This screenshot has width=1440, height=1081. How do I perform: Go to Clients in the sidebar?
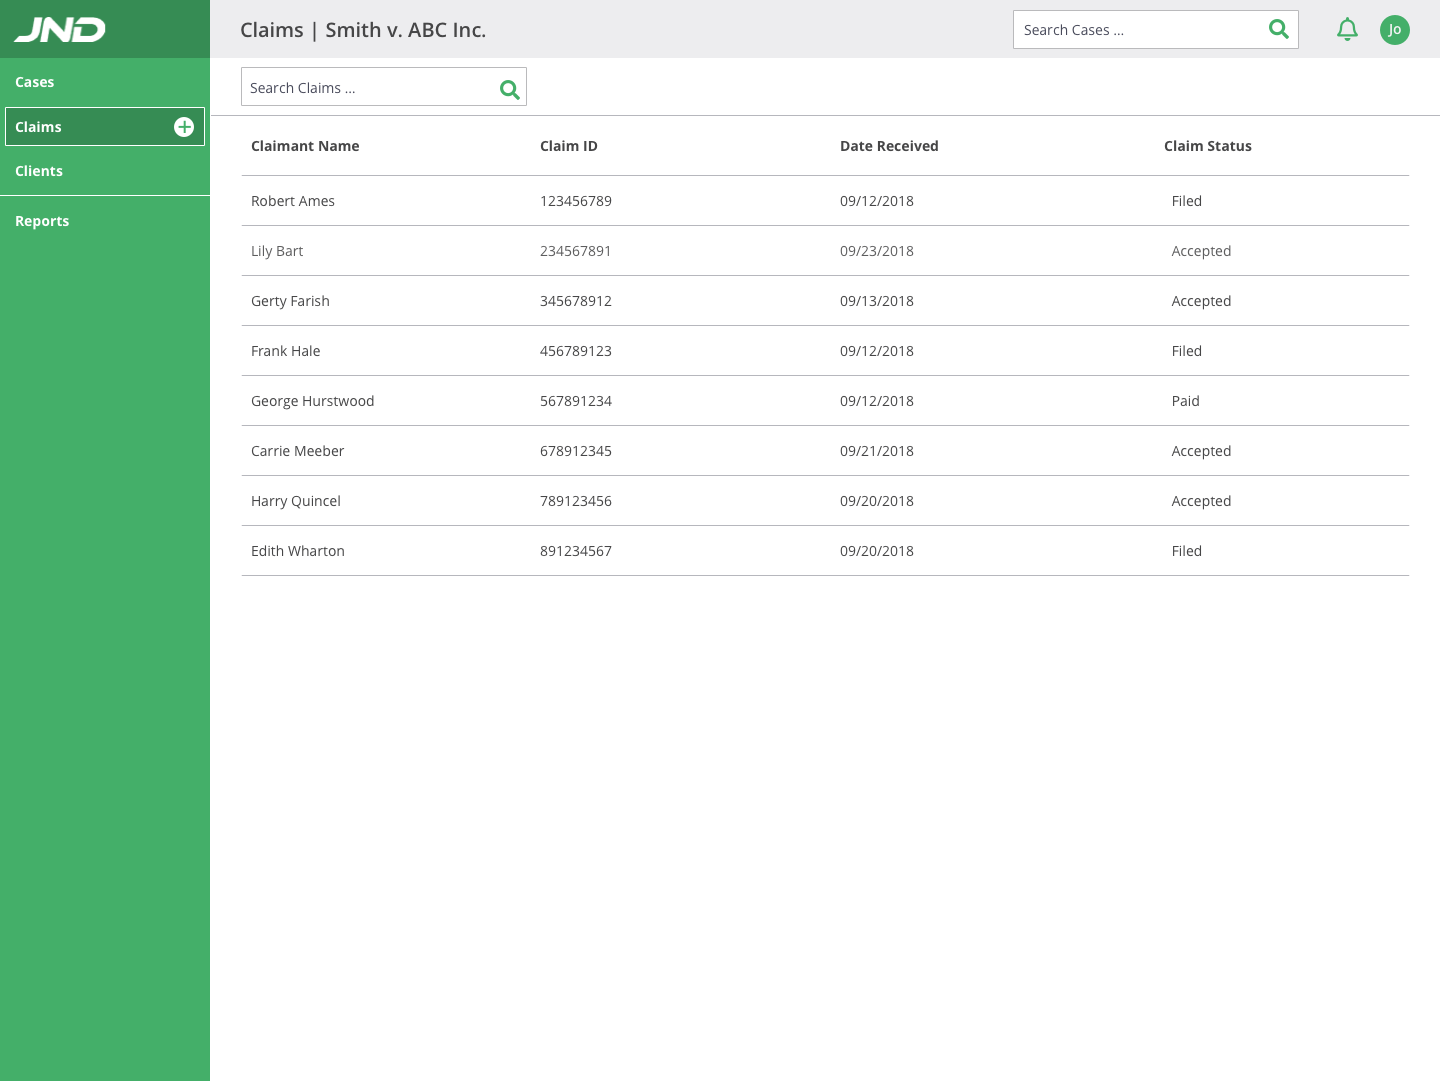click(39, 171)
